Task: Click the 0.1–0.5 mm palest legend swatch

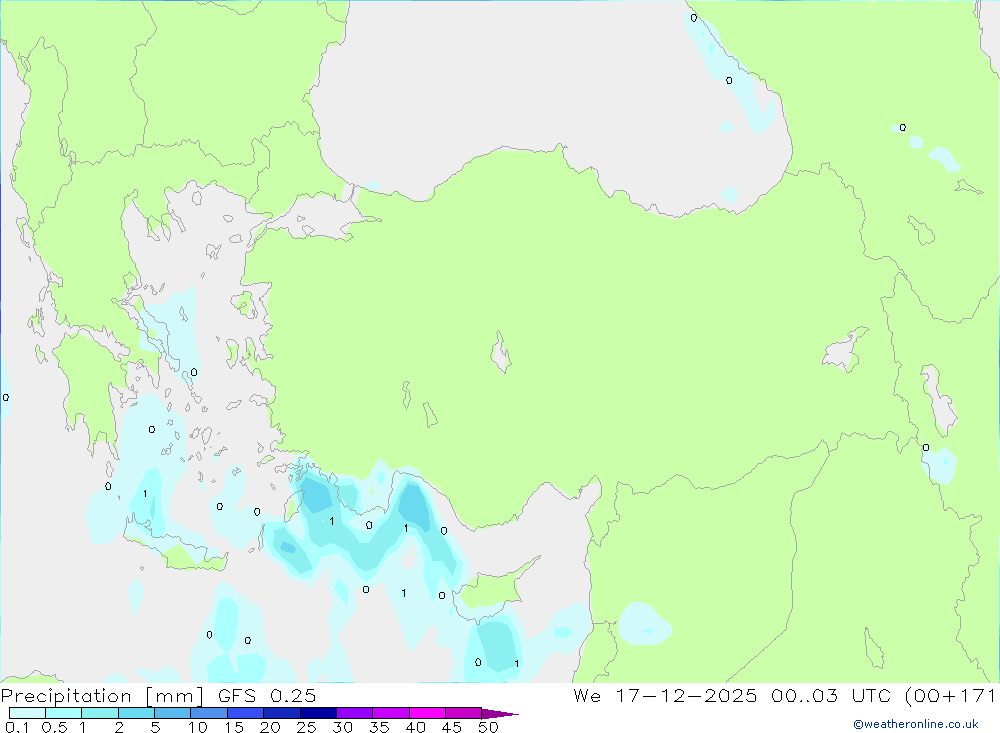Action: coord(27,713)
